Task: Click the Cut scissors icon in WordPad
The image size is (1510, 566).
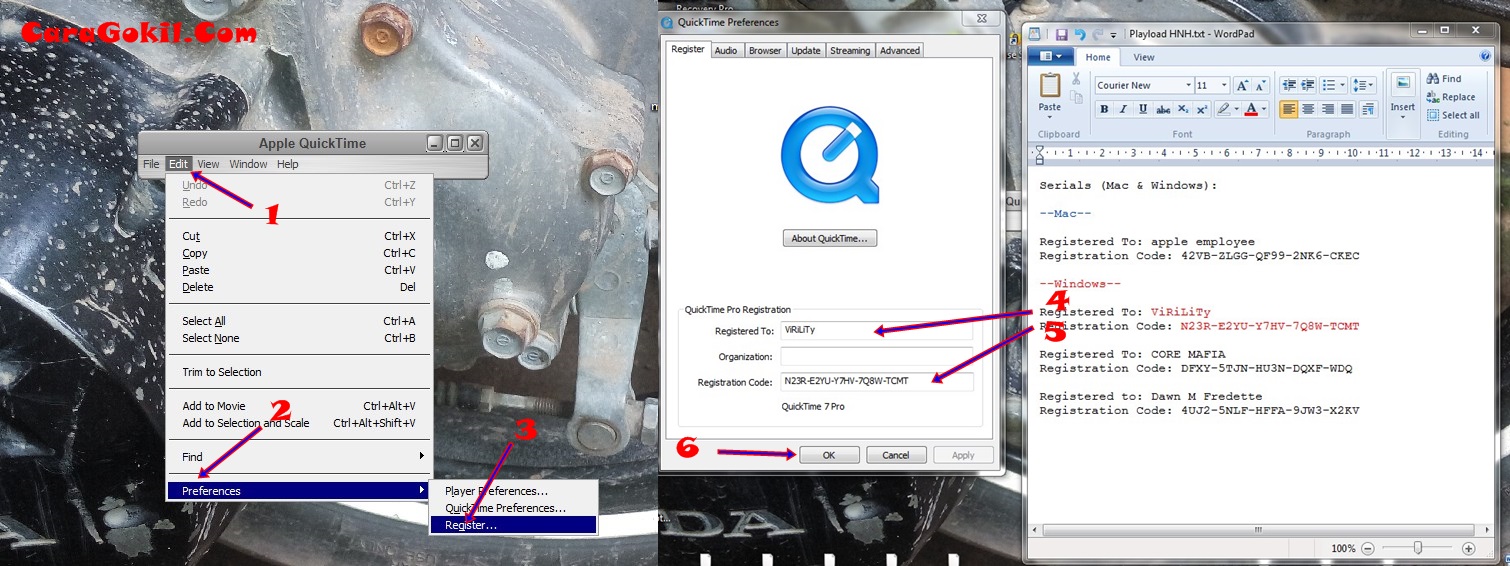Action: pyautogui.click(x=1076, y=78)
